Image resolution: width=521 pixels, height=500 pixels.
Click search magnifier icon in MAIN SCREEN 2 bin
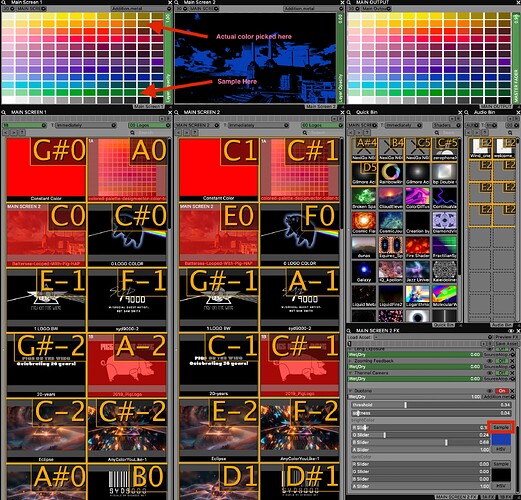[x=305, y=133]
